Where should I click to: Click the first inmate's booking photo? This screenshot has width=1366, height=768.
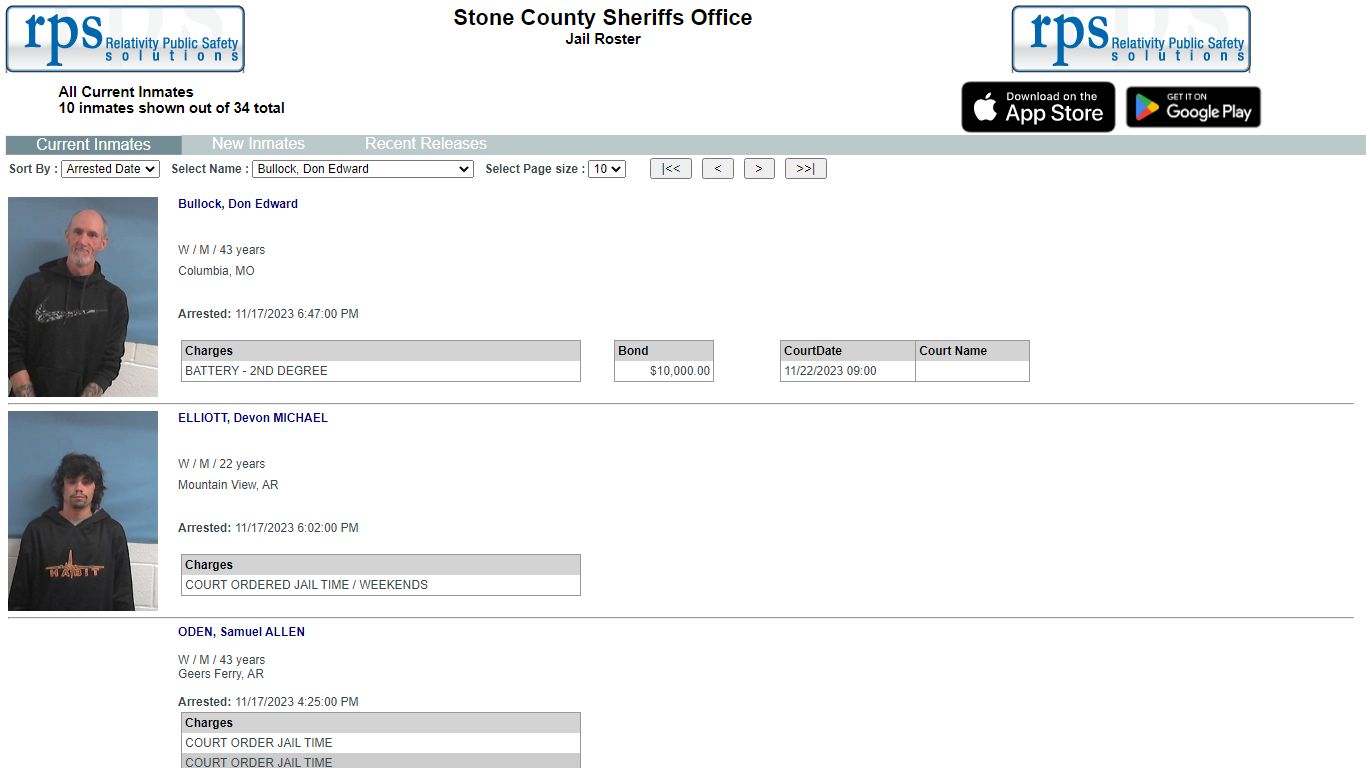pos(83,296)
